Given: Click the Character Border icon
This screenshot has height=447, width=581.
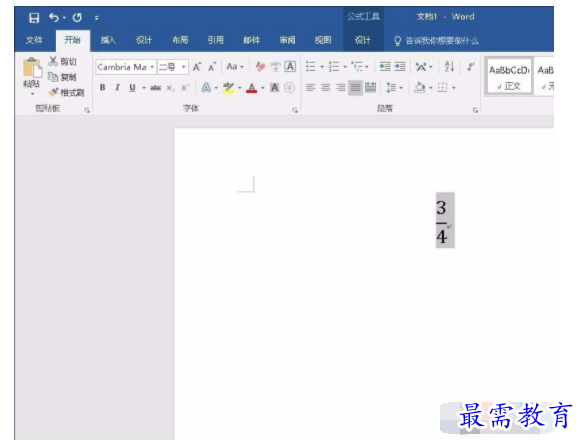Looking at the screenshot, I should (x=290, y=67).
